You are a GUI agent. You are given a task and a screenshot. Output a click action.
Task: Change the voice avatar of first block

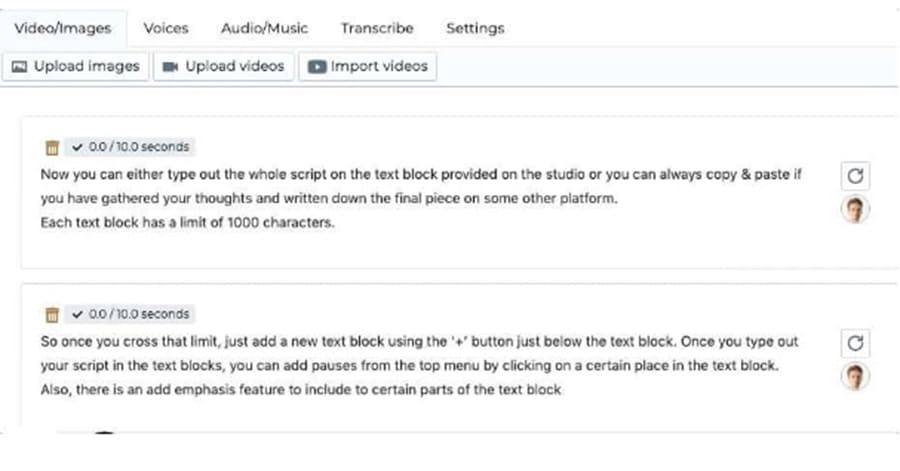click(x=855, y=209)
